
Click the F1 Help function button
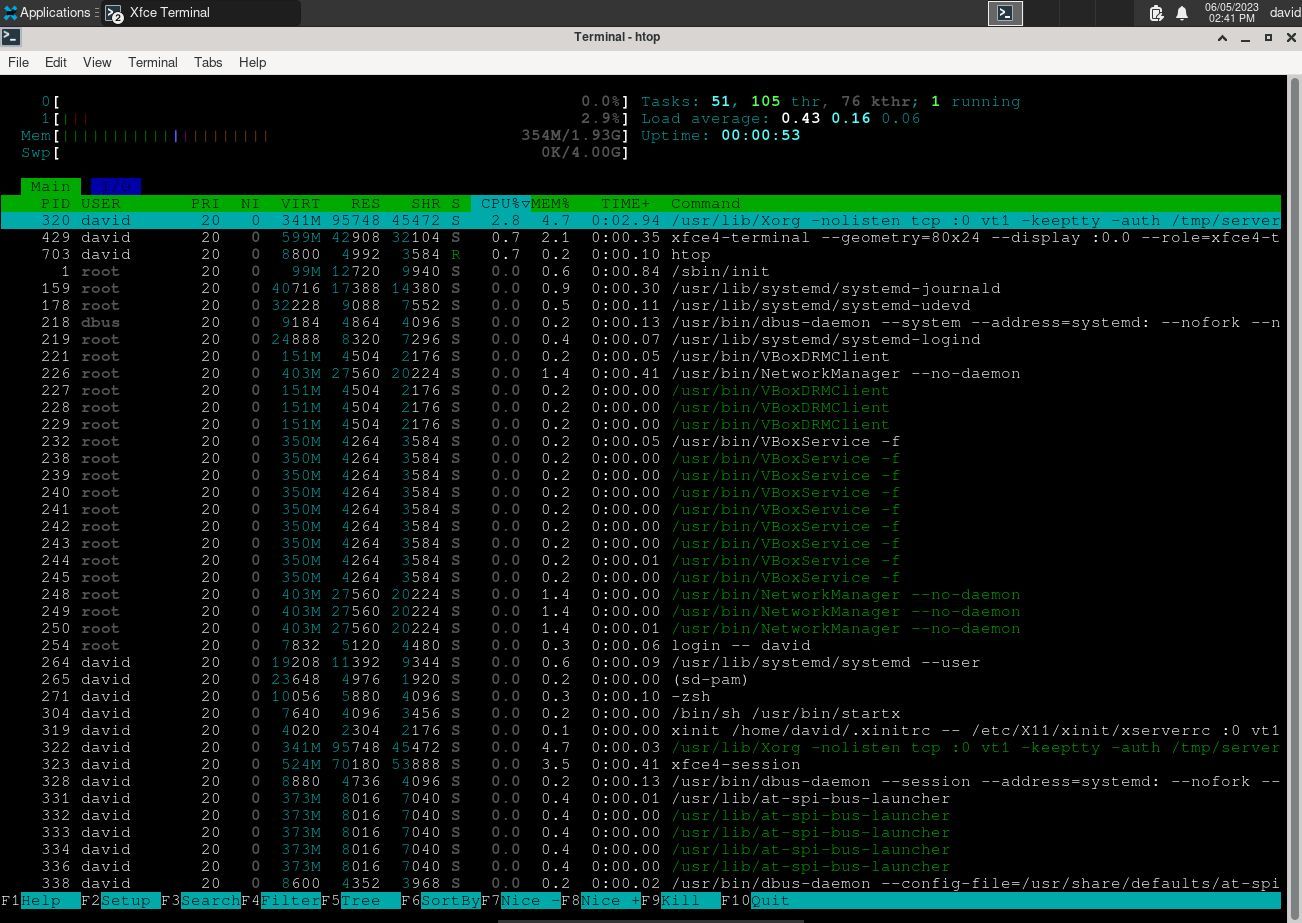point(40,900)
